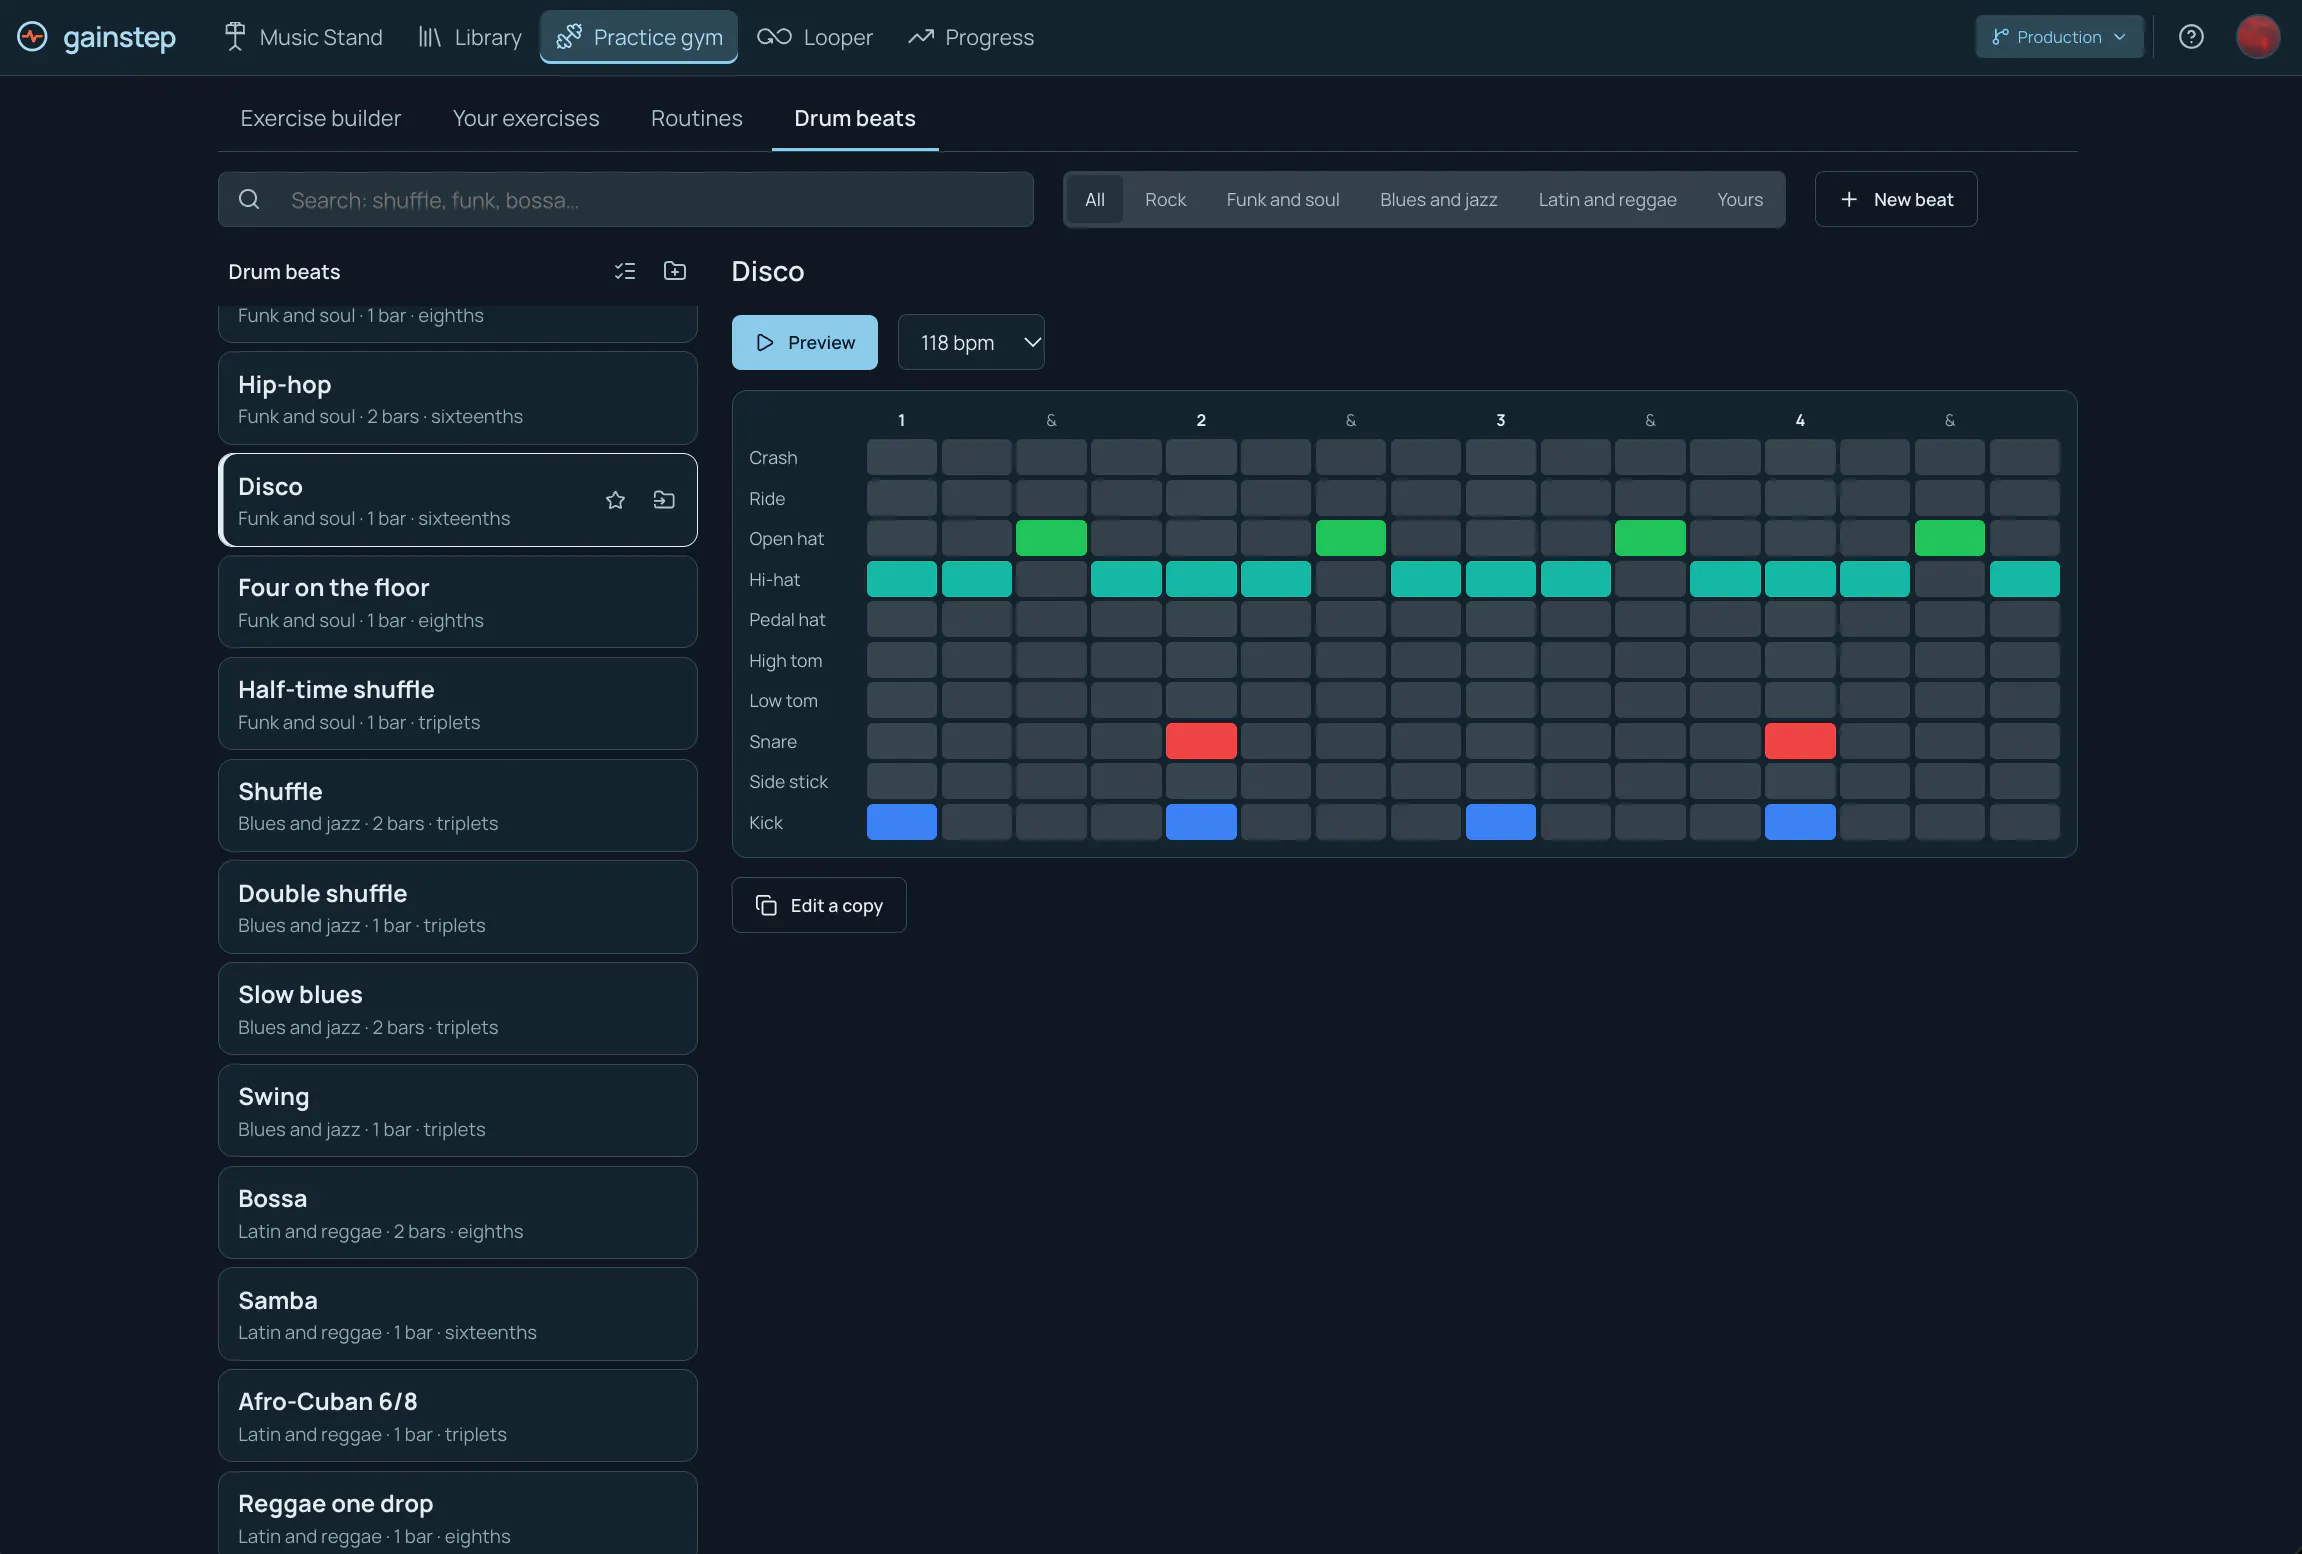
Task: Filter beats by All
Action: 1095,200
